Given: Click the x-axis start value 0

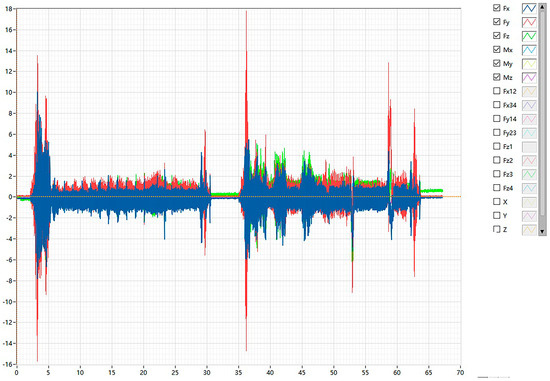Looking at the screenshot, I should click(x=16, y=373).
